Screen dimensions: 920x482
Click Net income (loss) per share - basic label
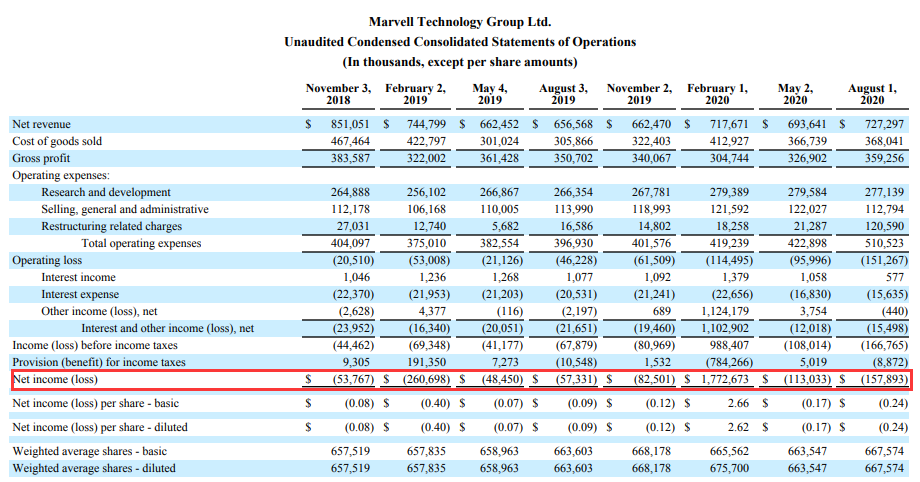pos(96,404)
